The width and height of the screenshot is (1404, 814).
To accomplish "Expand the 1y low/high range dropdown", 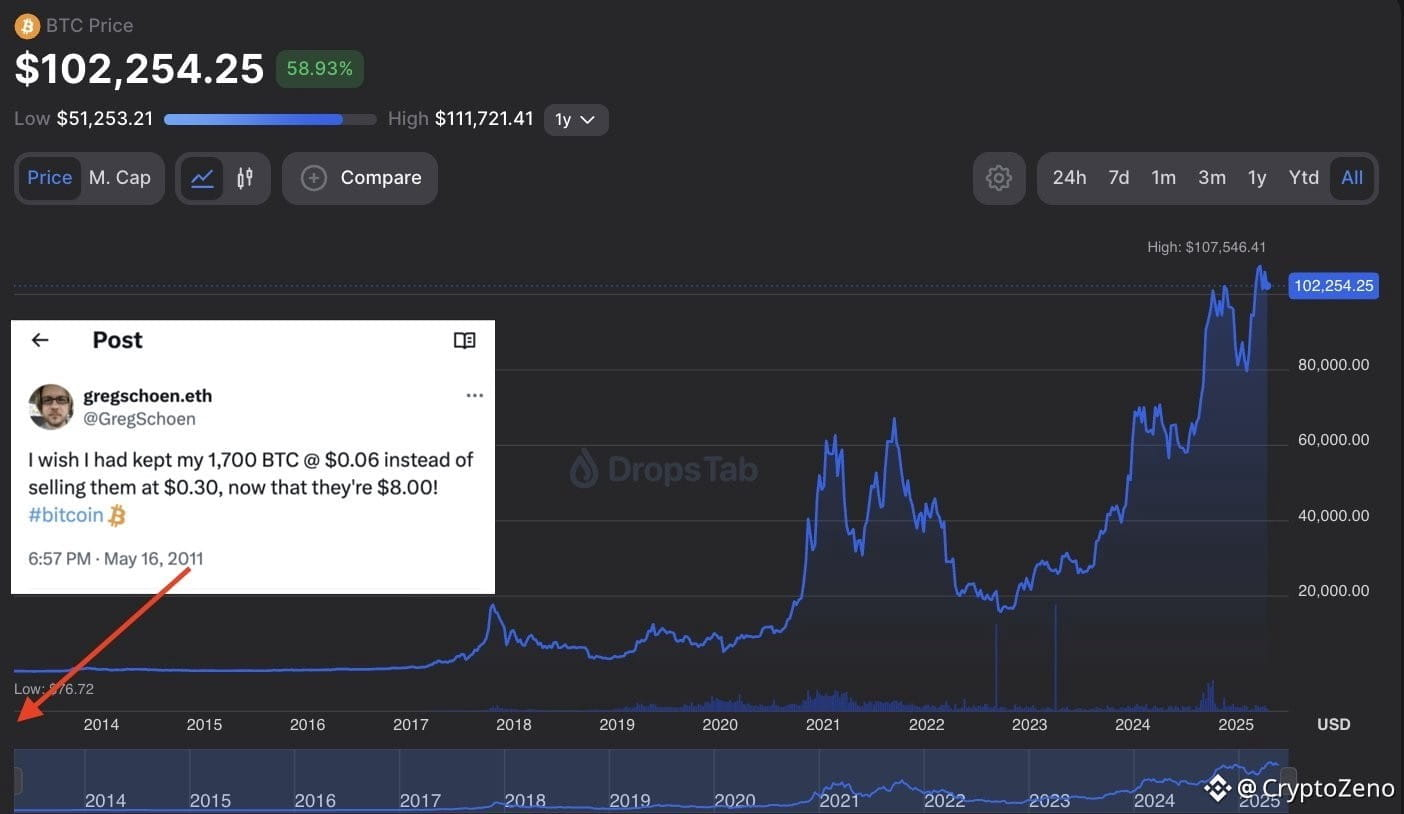I will pyautogui.click(x=576, y=120).
